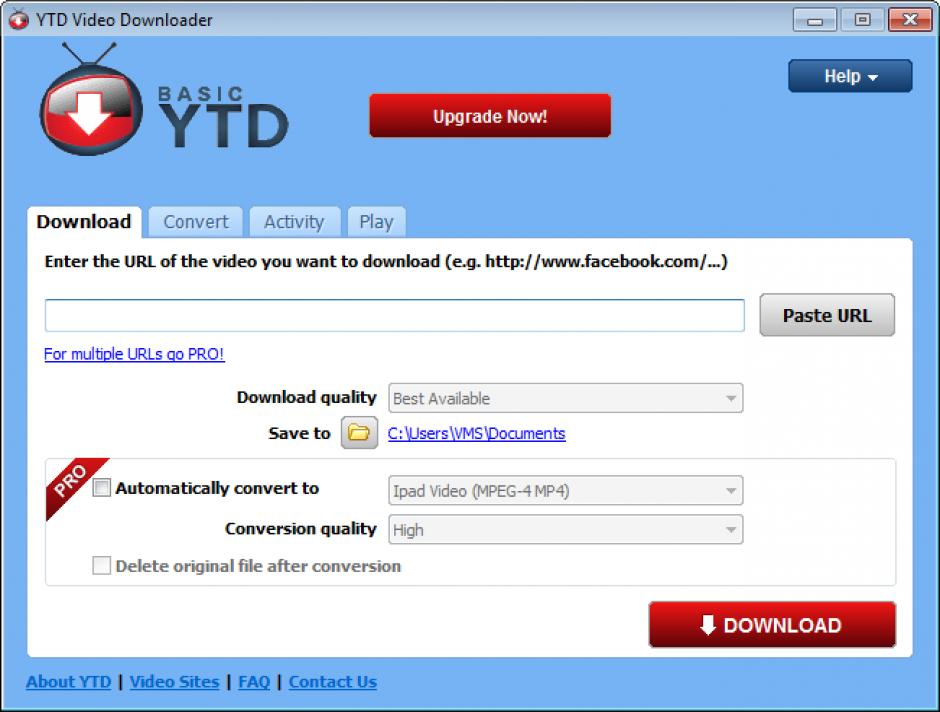Click the Save to label
This screenshot has height=712, width=940.
pos(299,433)
